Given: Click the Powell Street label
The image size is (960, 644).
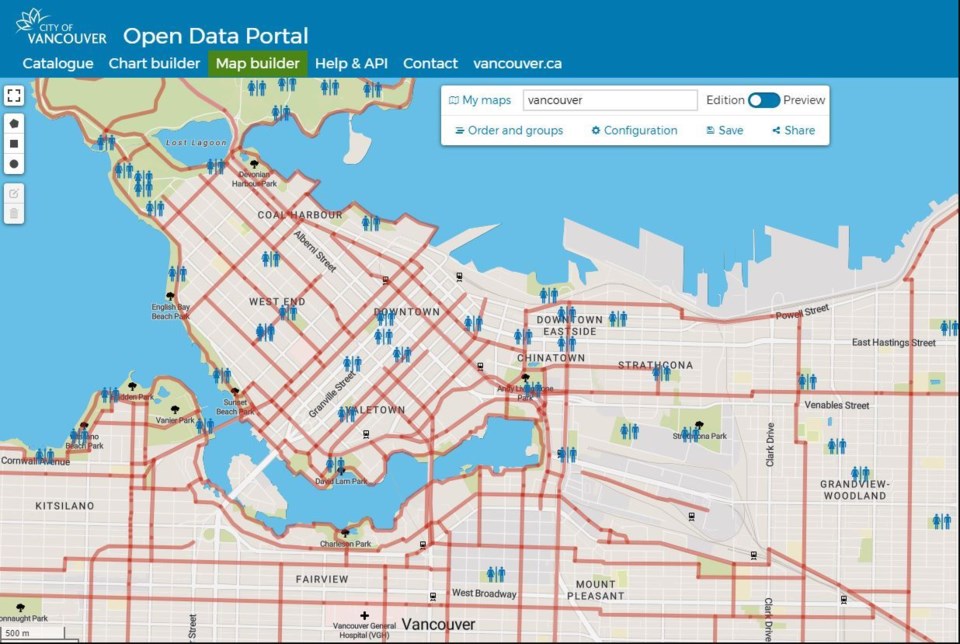Looking at the screenshot, I should 803,312.
